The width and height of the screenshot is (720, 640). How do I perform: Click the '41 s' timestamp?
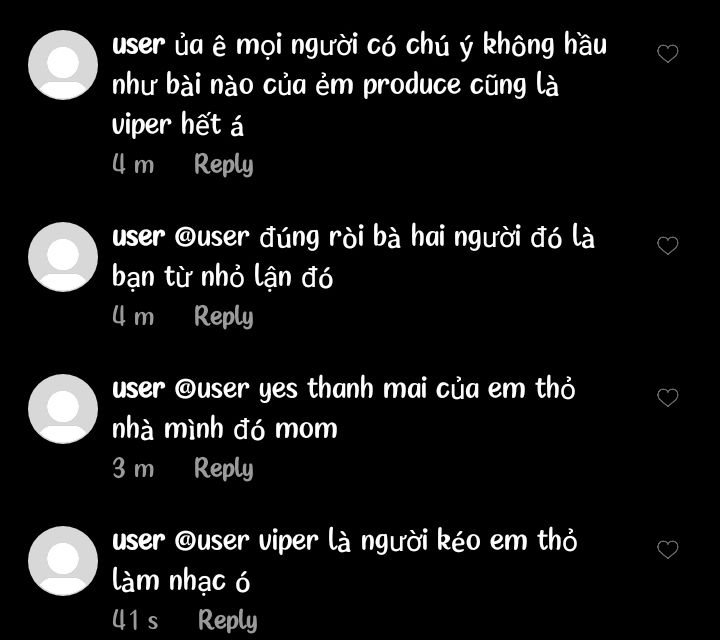[135, 620]
